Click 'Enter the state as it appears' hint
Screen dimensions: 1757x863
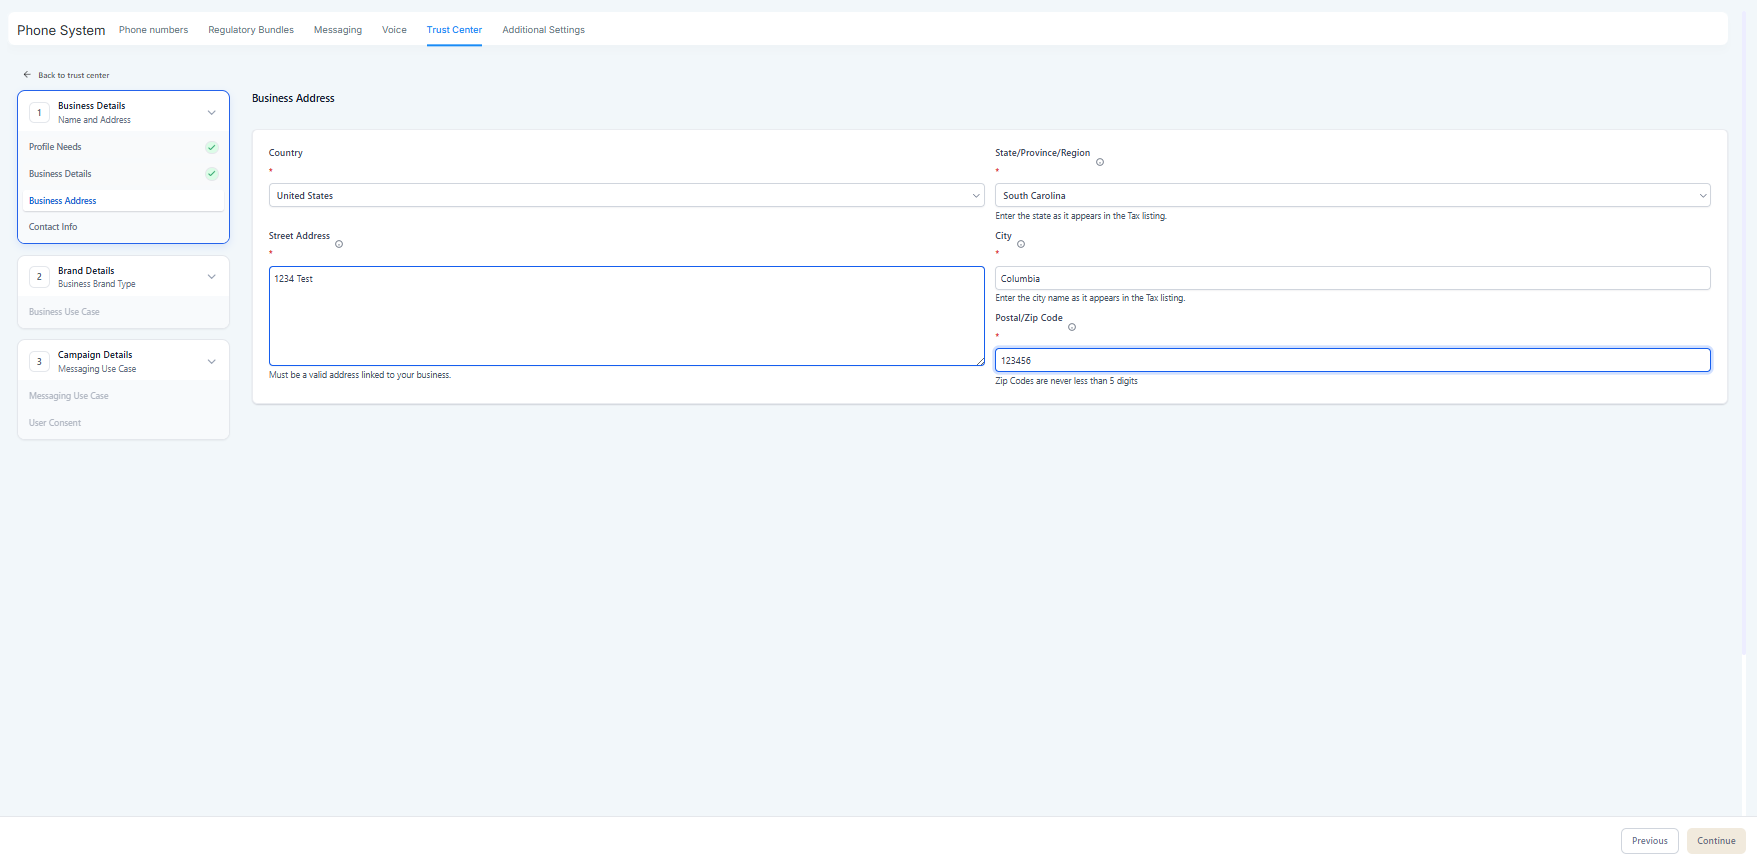click(1081, 216)
